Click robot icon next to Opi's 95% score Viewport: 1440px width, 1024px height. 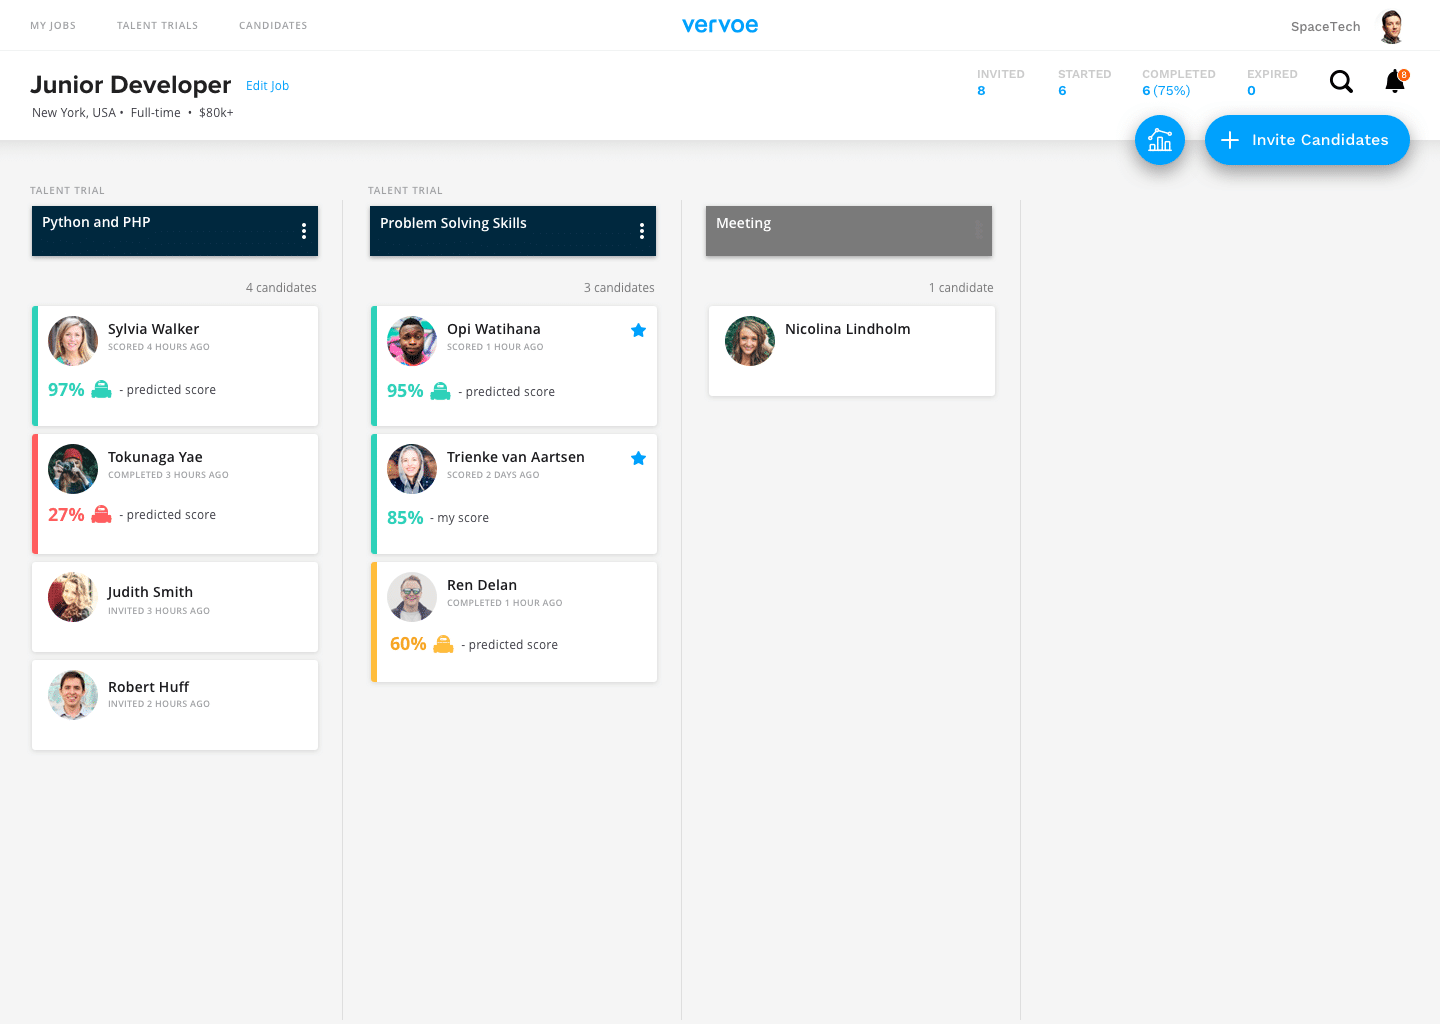[440, 391]
